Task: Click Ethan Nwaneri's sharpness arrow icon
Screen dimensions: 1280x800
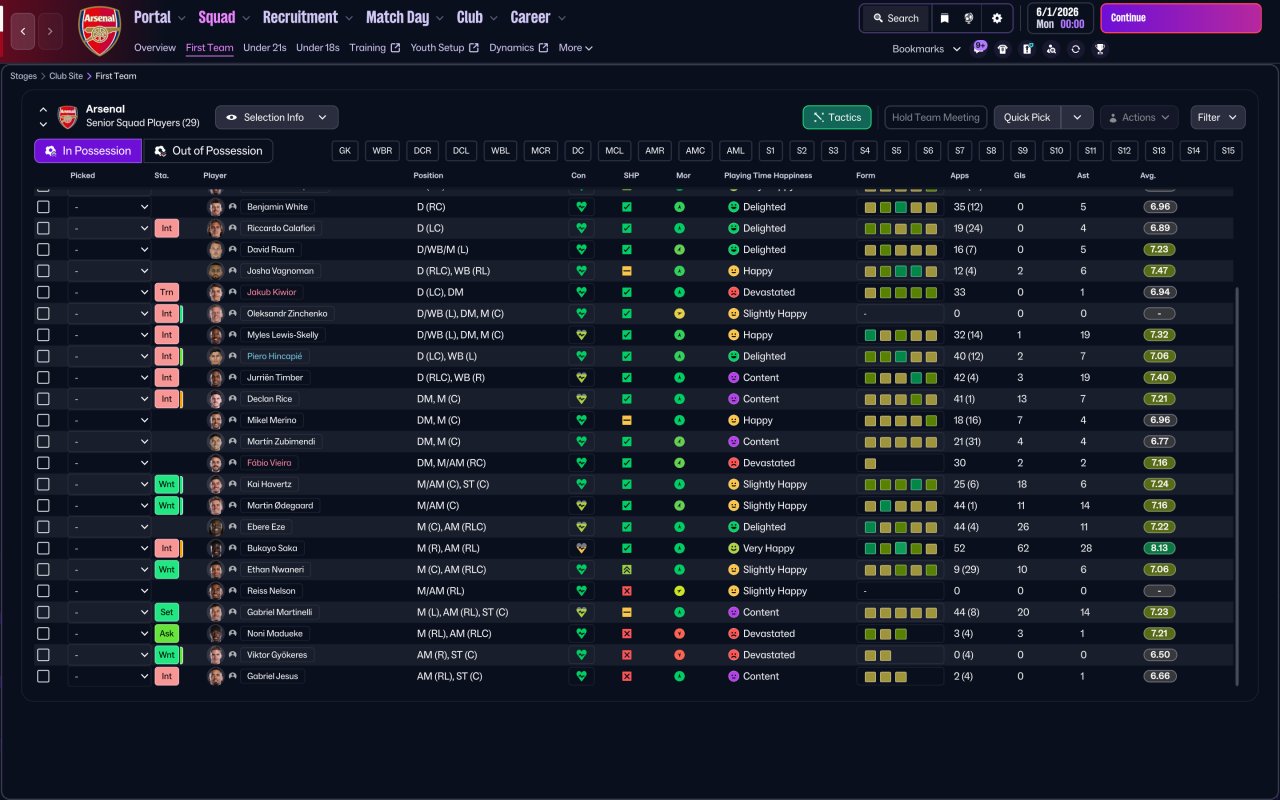Action: [x=627, y=570]
